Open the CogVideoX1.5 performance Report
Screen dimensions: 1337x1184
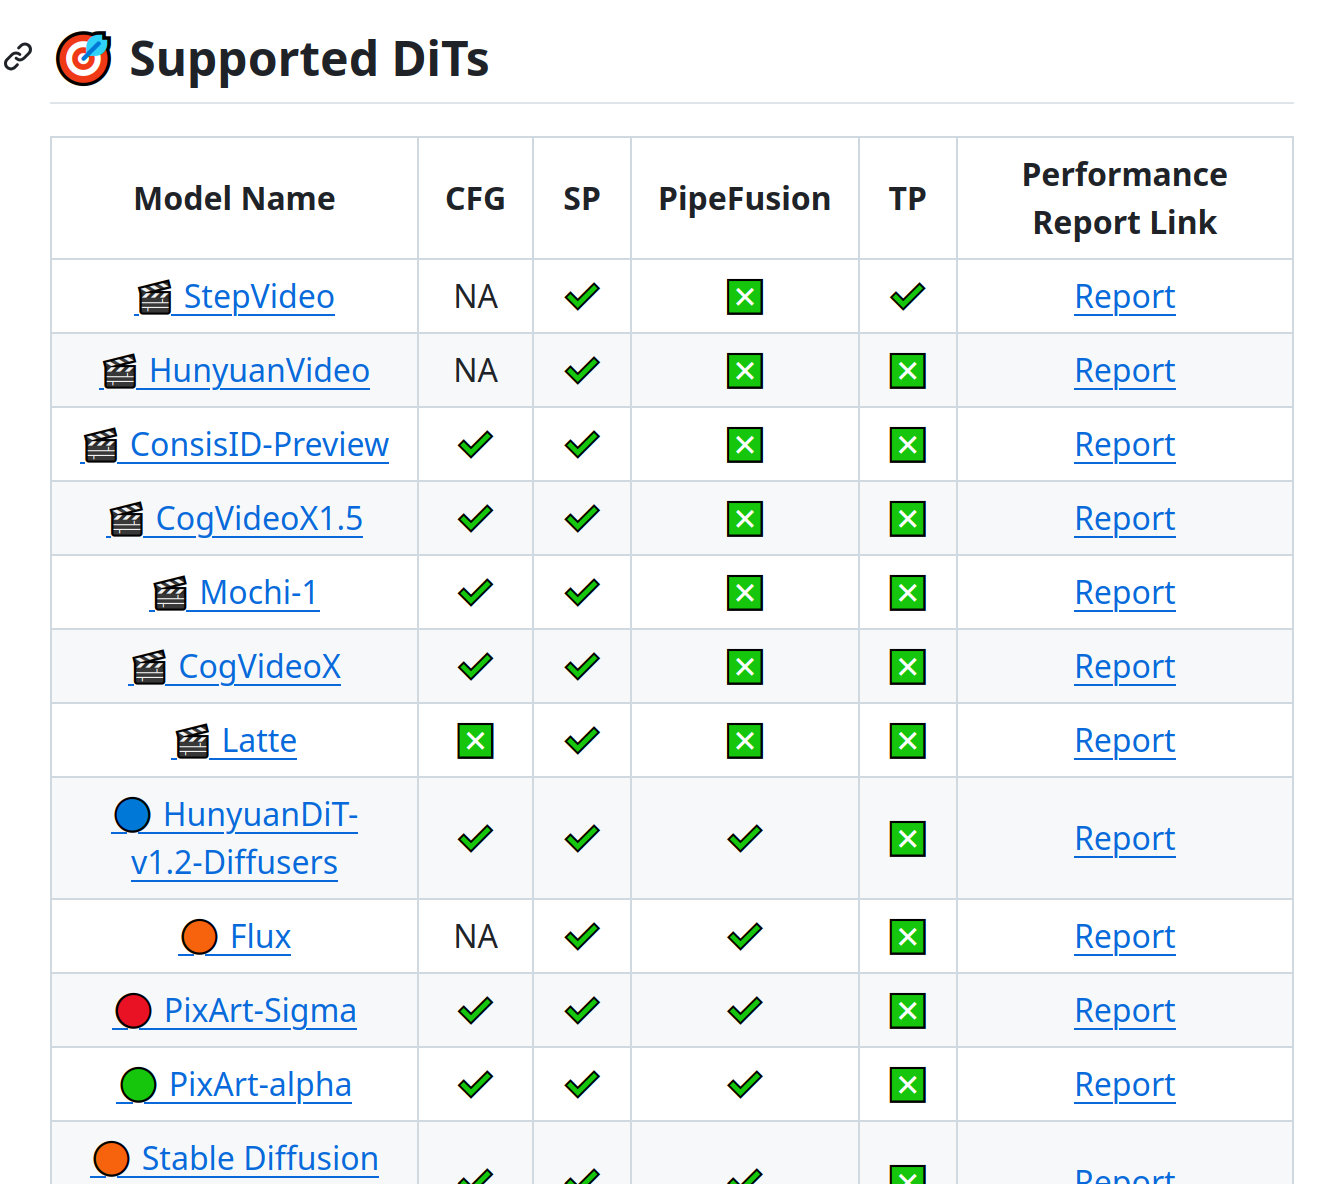tap(1125, 519)
